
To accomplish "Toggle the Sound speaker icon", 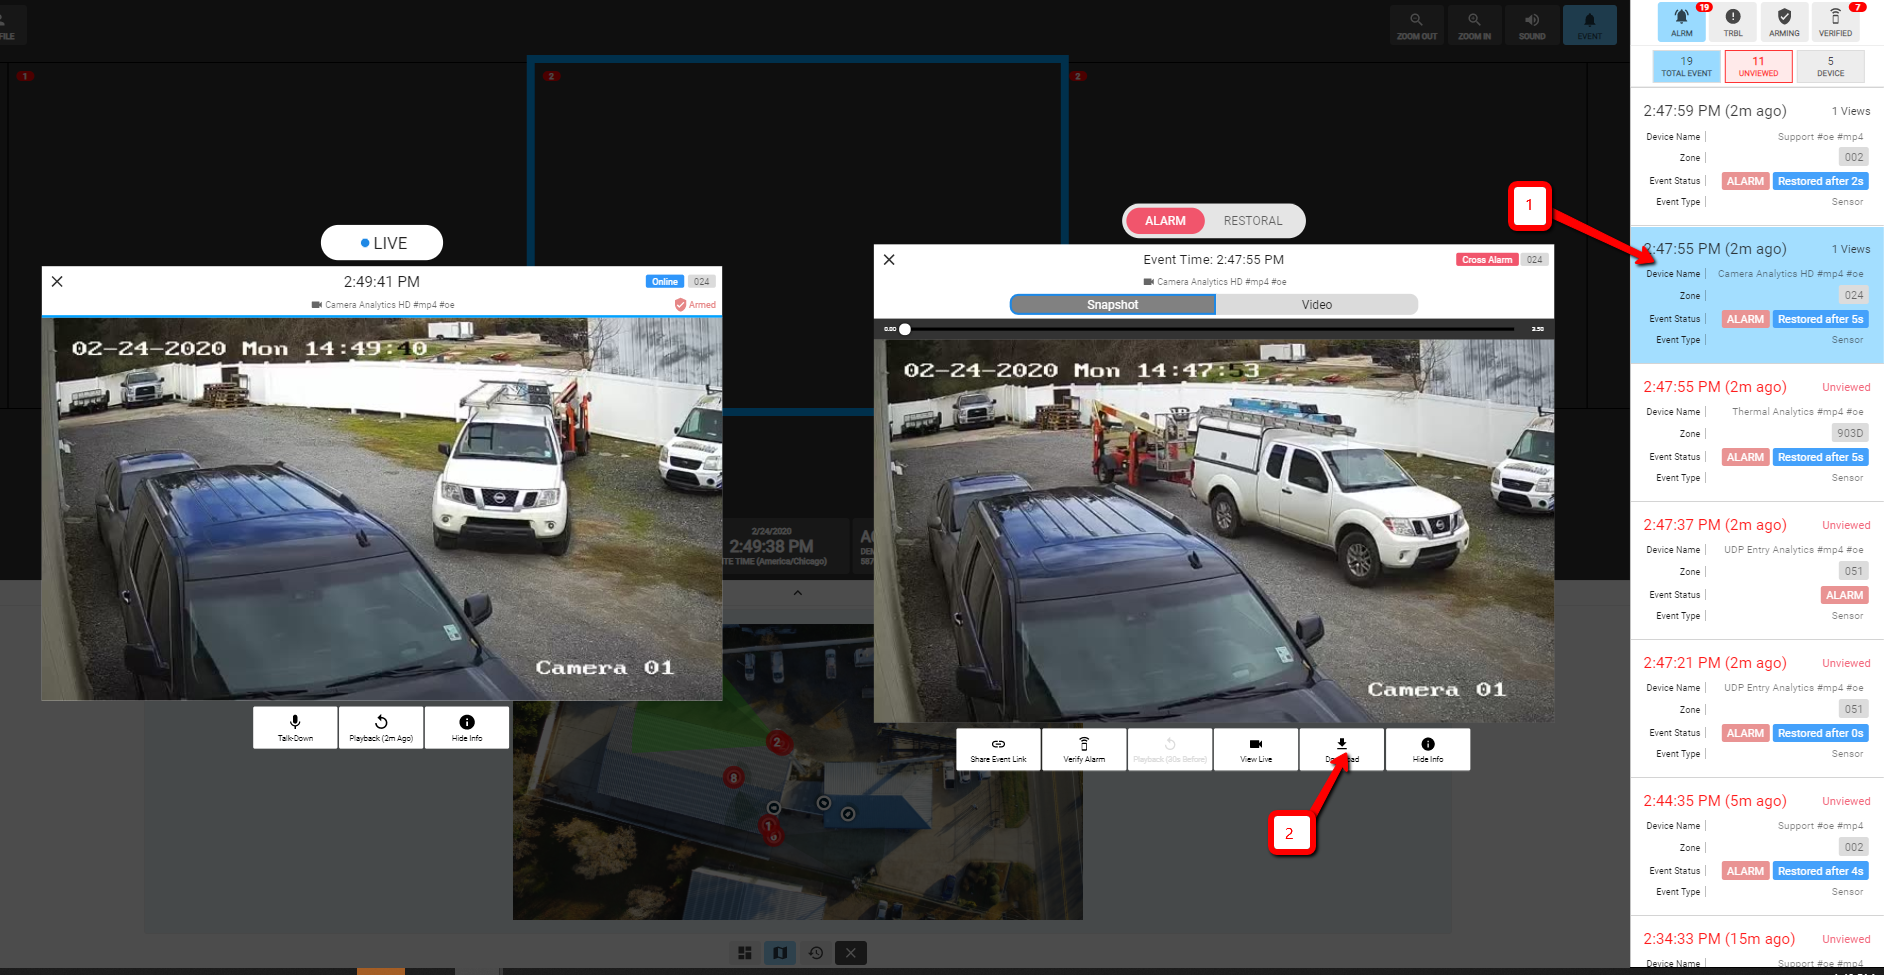I will [x=1532, y=25].
